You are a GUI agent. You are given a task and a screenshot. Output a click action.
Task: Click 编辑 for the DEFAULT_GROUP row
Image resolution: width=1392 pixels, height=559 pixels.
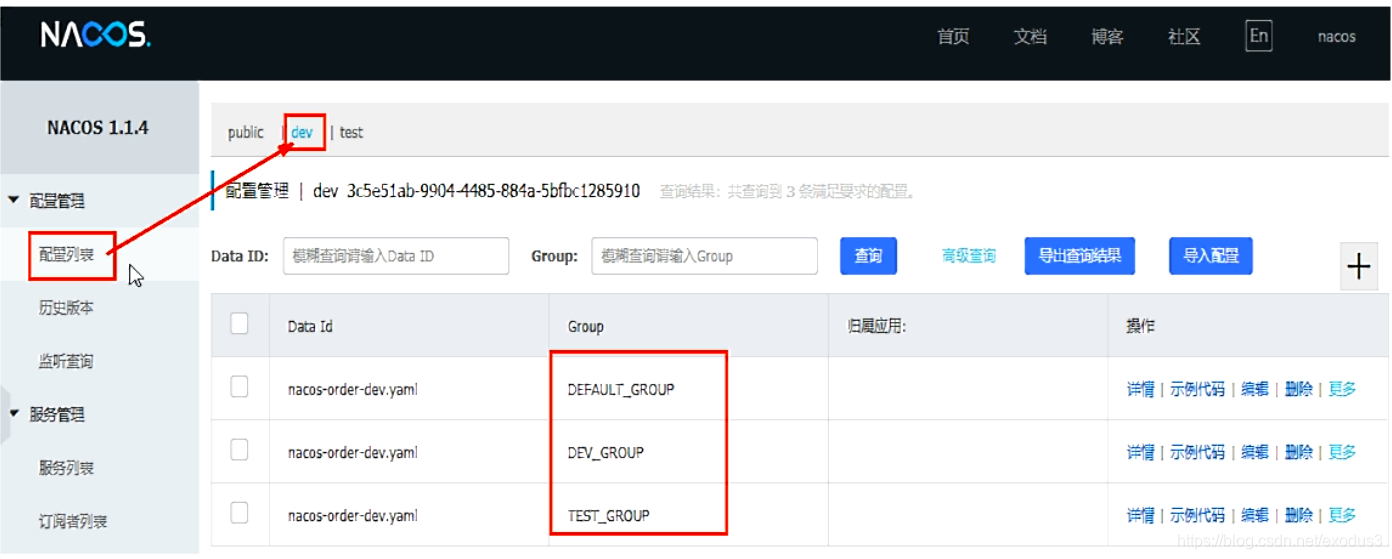[x=1255, y=389]
